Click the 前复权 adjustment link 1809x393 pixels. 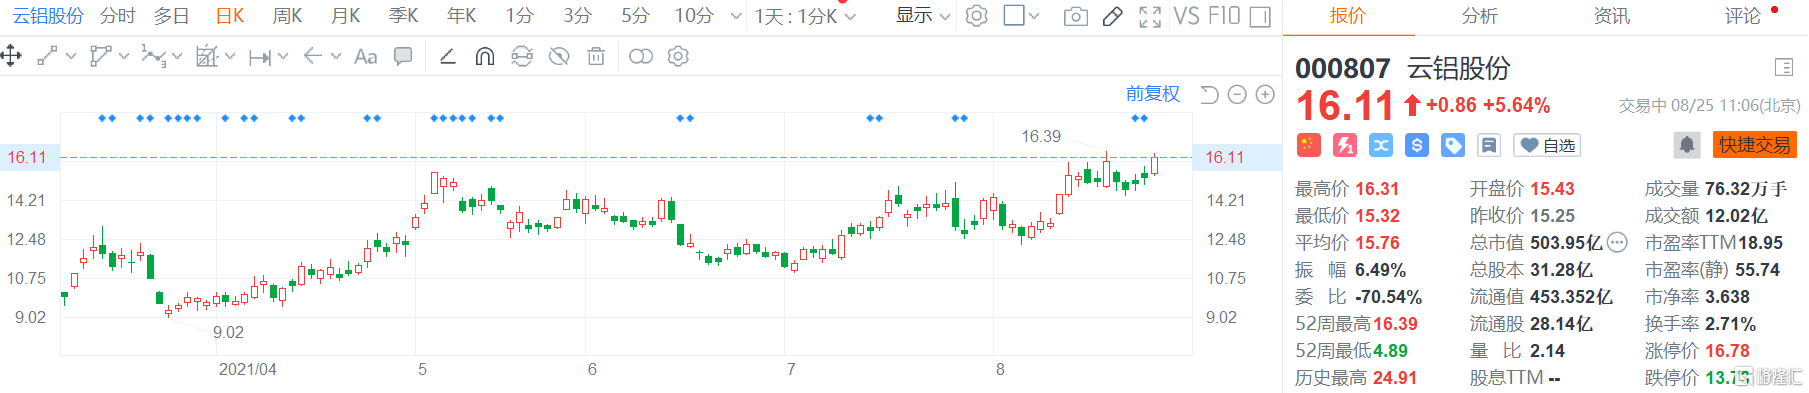[1152, 94]
